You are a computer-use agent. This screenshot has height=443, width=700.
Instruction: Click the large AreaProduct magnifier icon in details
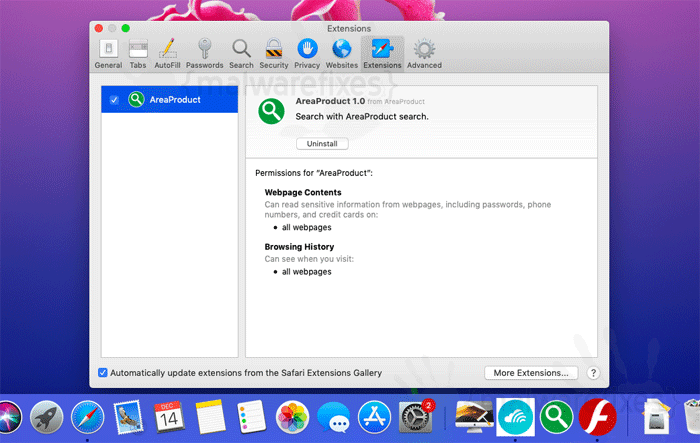click(271, 111)
